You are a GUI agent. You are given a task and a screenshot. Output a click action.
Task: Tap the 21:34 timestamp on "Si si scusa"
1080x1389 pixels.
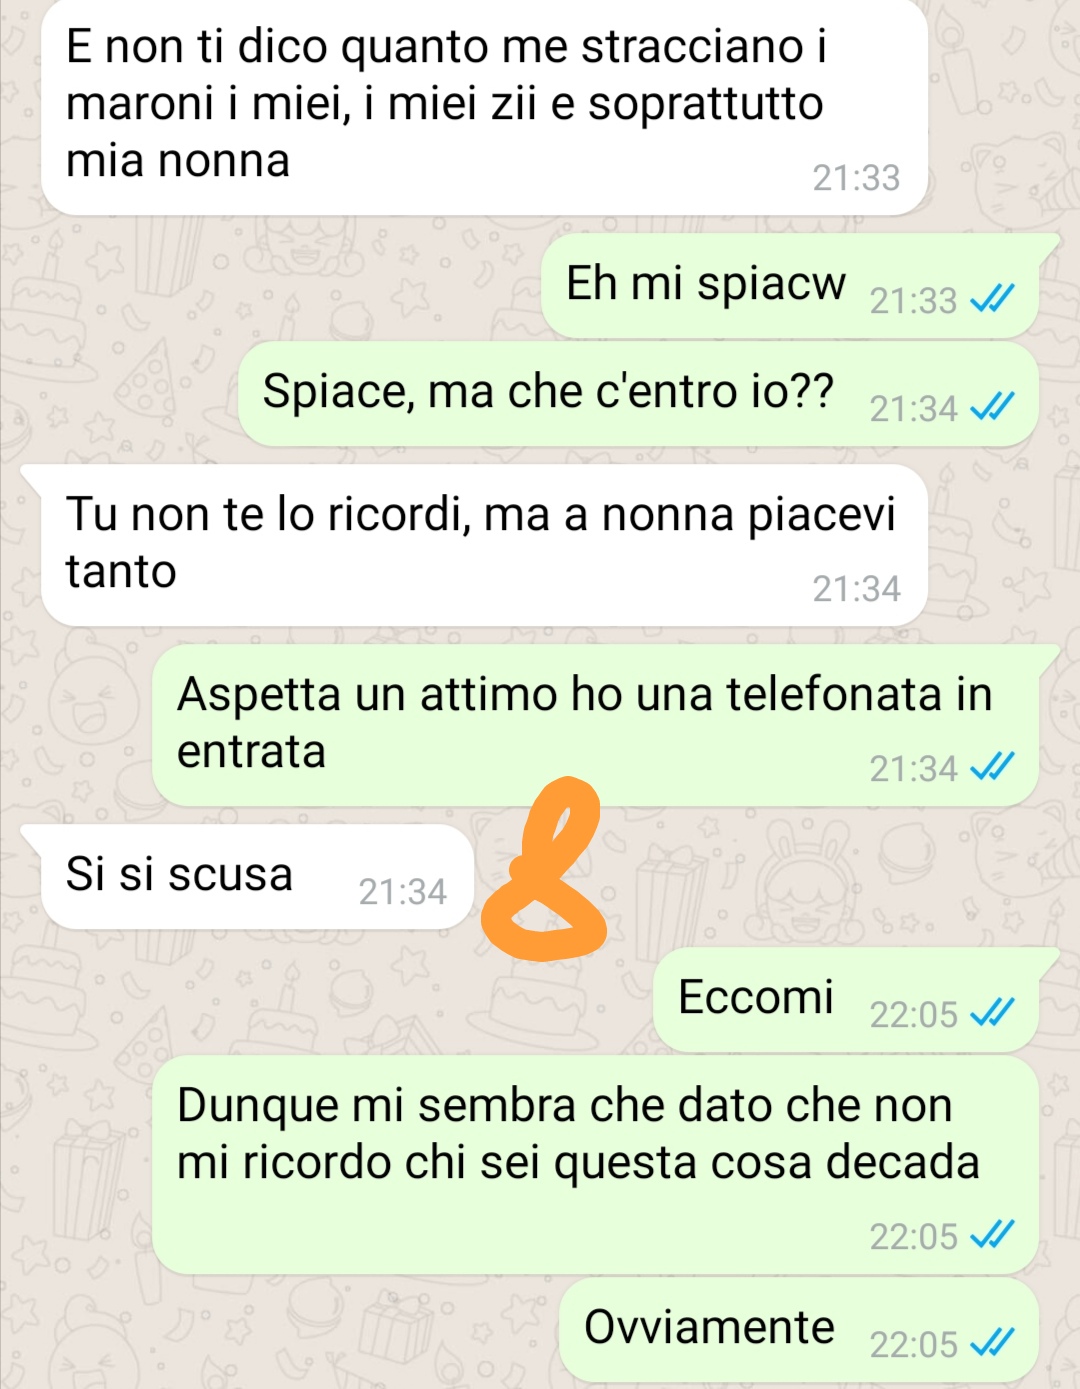pyautogui.click(x=402, y=892)
